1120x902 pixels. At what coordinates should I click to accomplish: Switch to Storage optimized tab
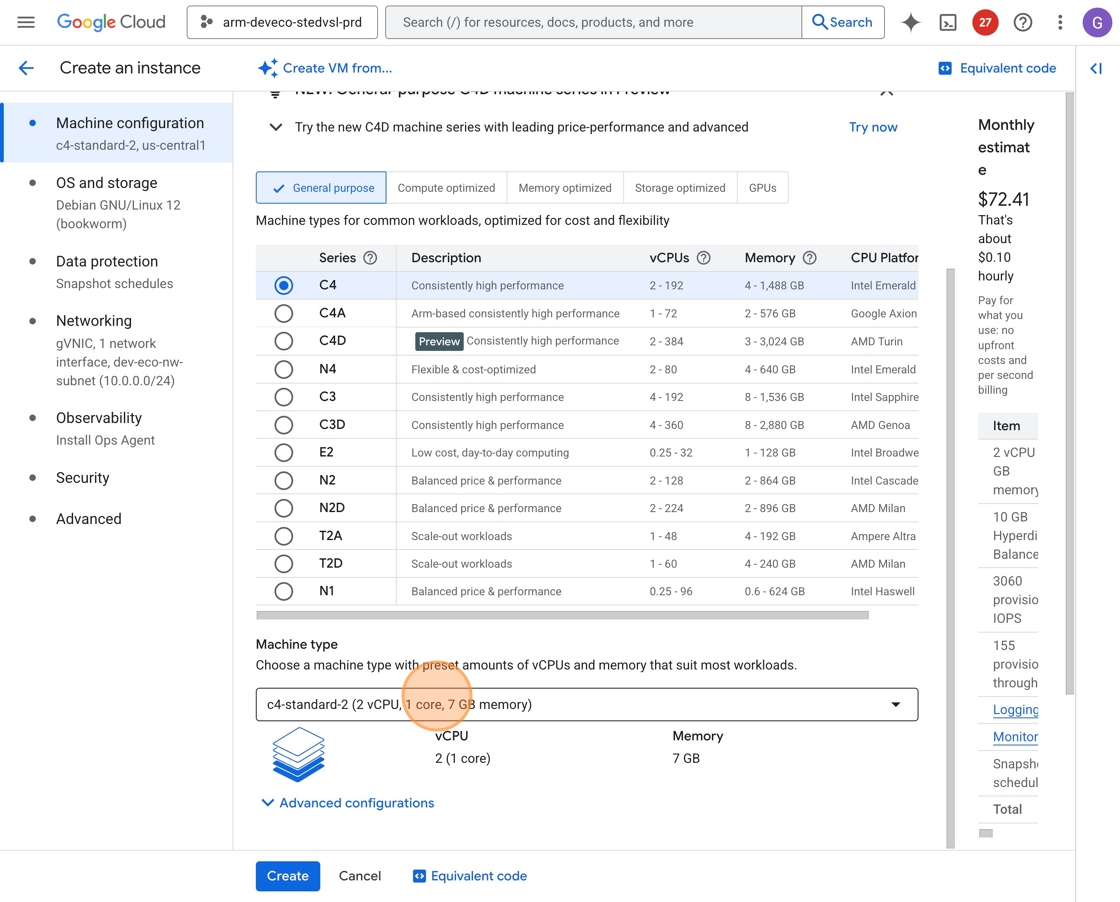click(x=680, y=188)
